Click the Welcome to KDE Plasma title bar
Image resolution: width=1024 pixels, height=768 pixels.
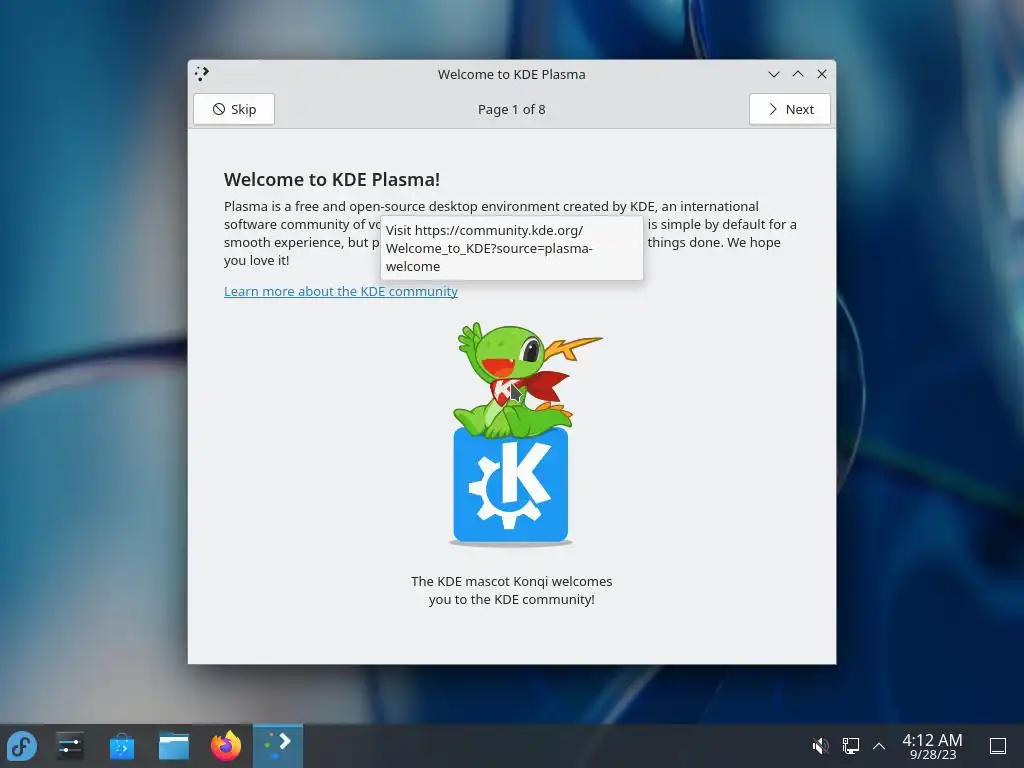pos(511,74)
